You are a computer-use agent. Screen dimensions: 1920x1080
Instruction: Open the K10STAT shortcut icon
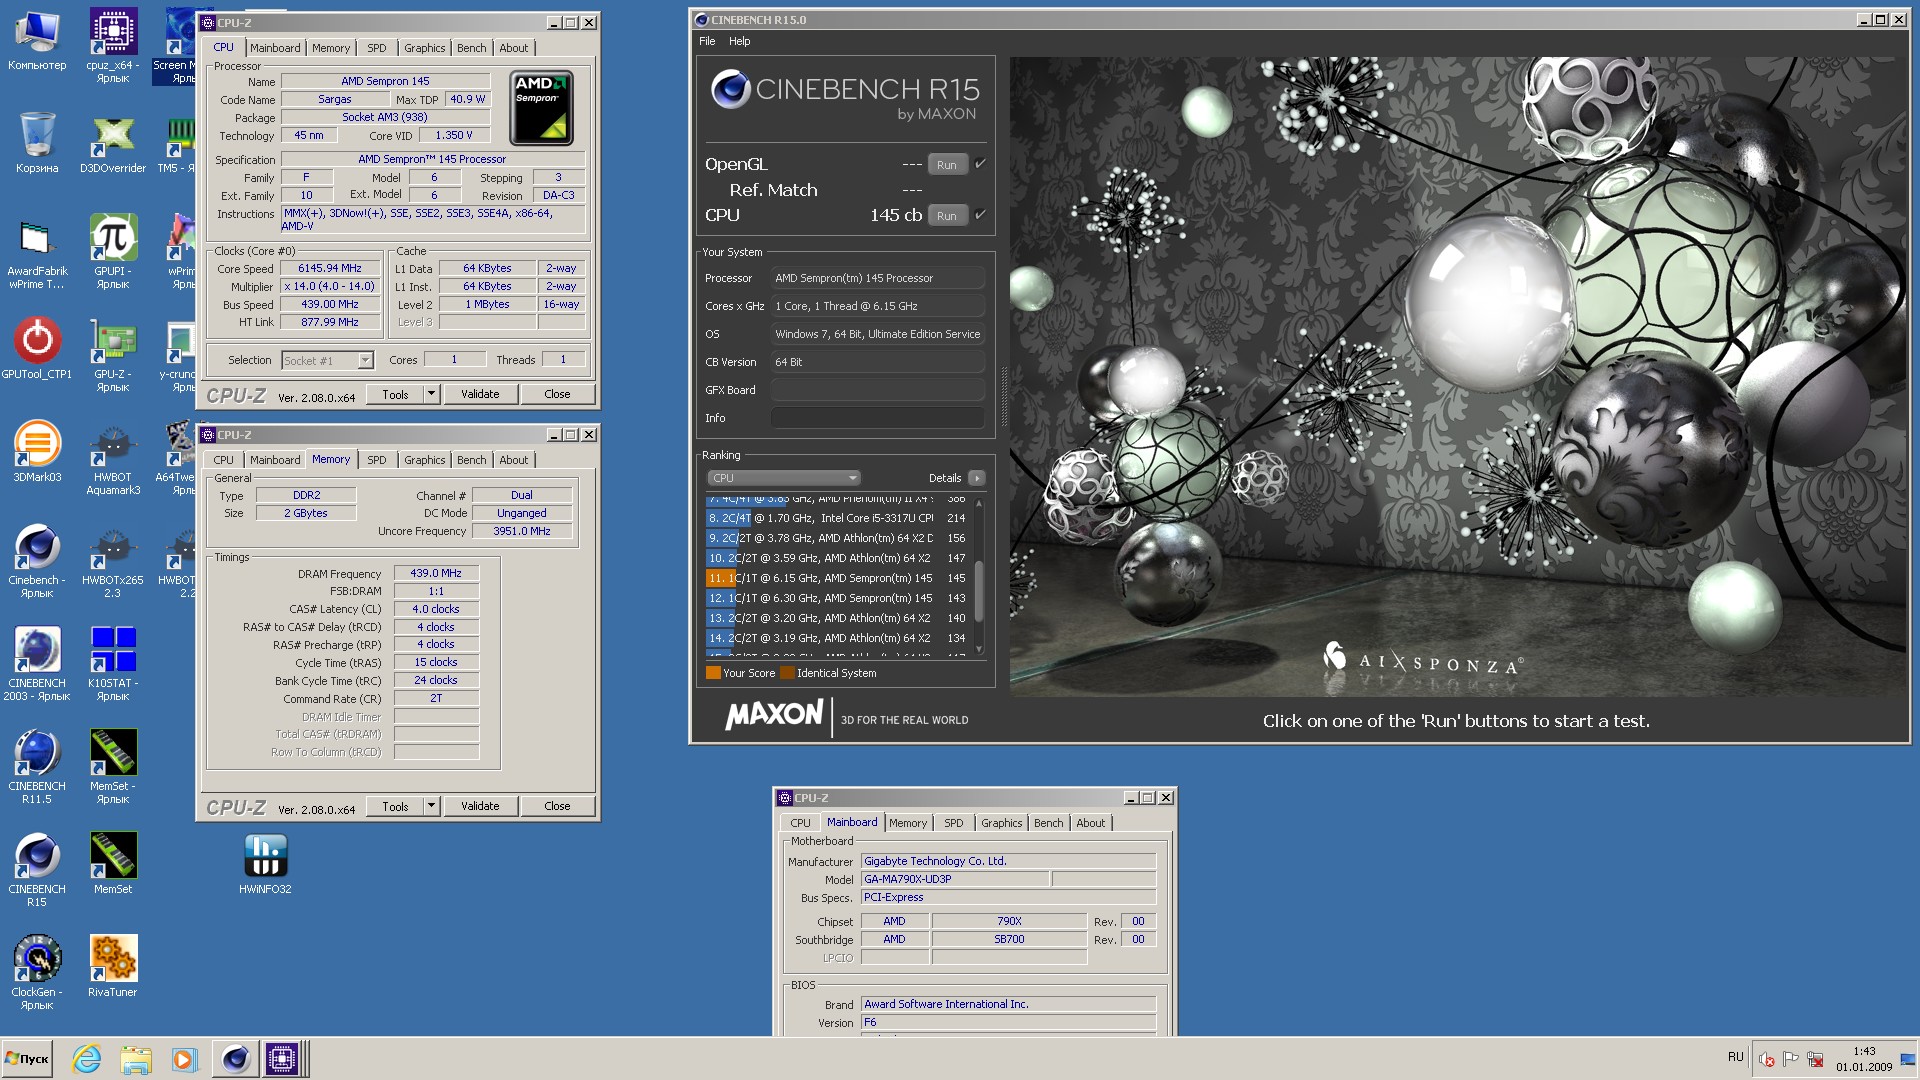coord(113,664)
